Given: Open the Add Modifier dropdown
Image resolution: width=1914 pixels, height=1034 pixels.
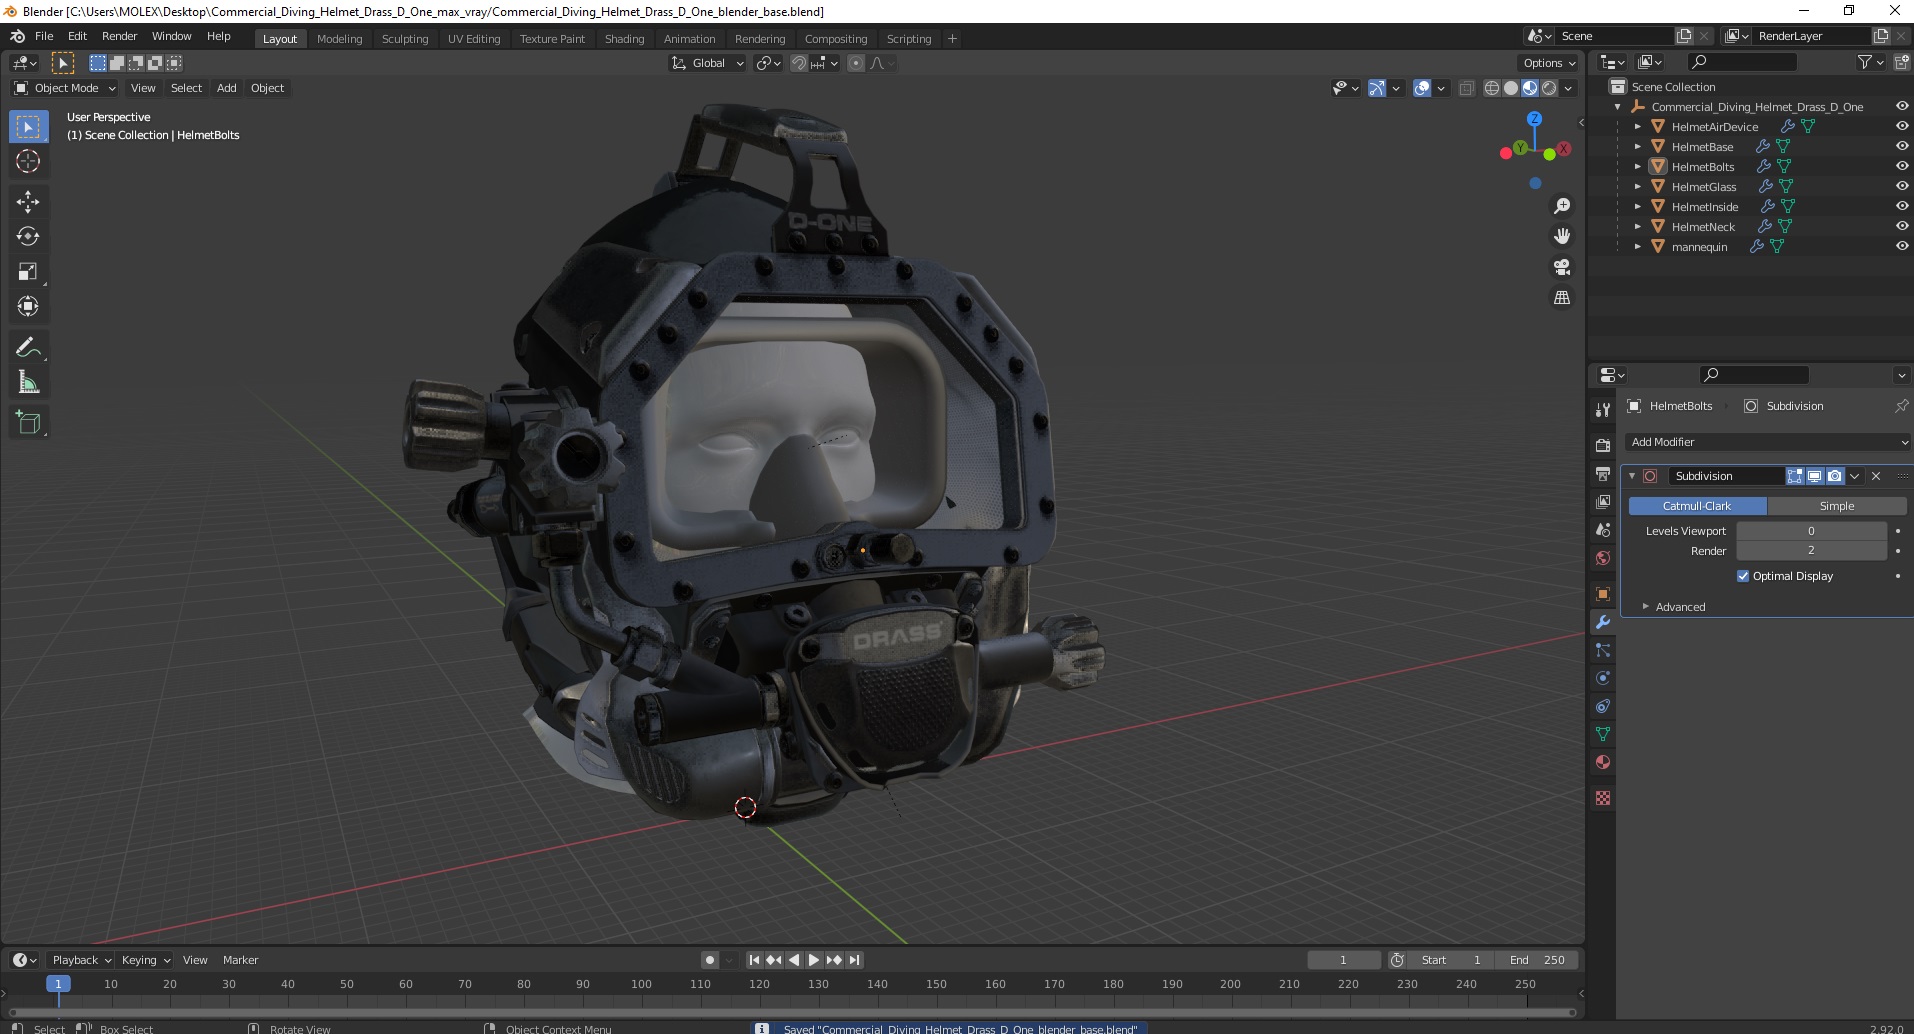Looking at the screenshot, I should tap(1768, 442).
